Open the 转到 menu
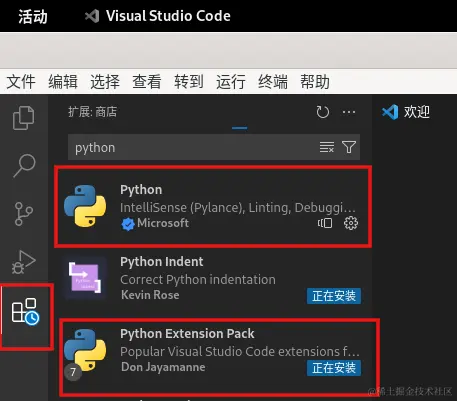 (189, 82)
